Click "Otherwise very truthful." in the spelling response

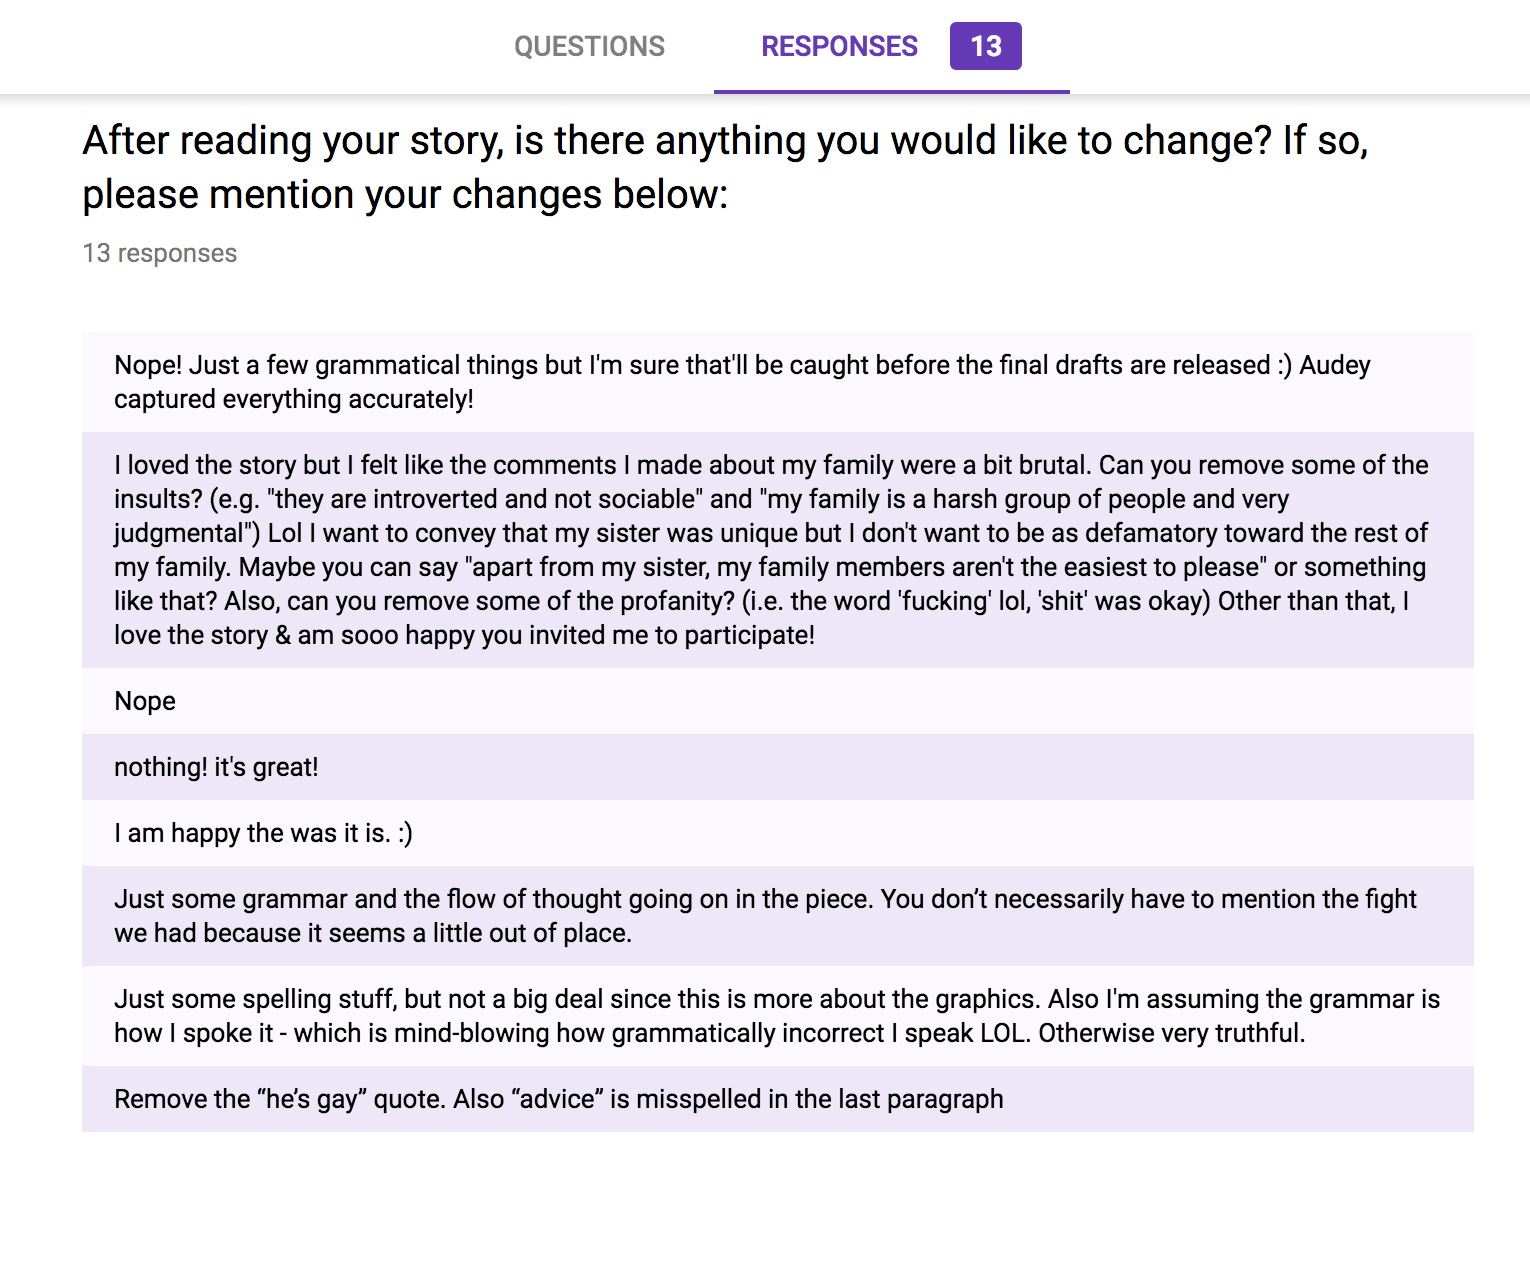point(1171,1033)
